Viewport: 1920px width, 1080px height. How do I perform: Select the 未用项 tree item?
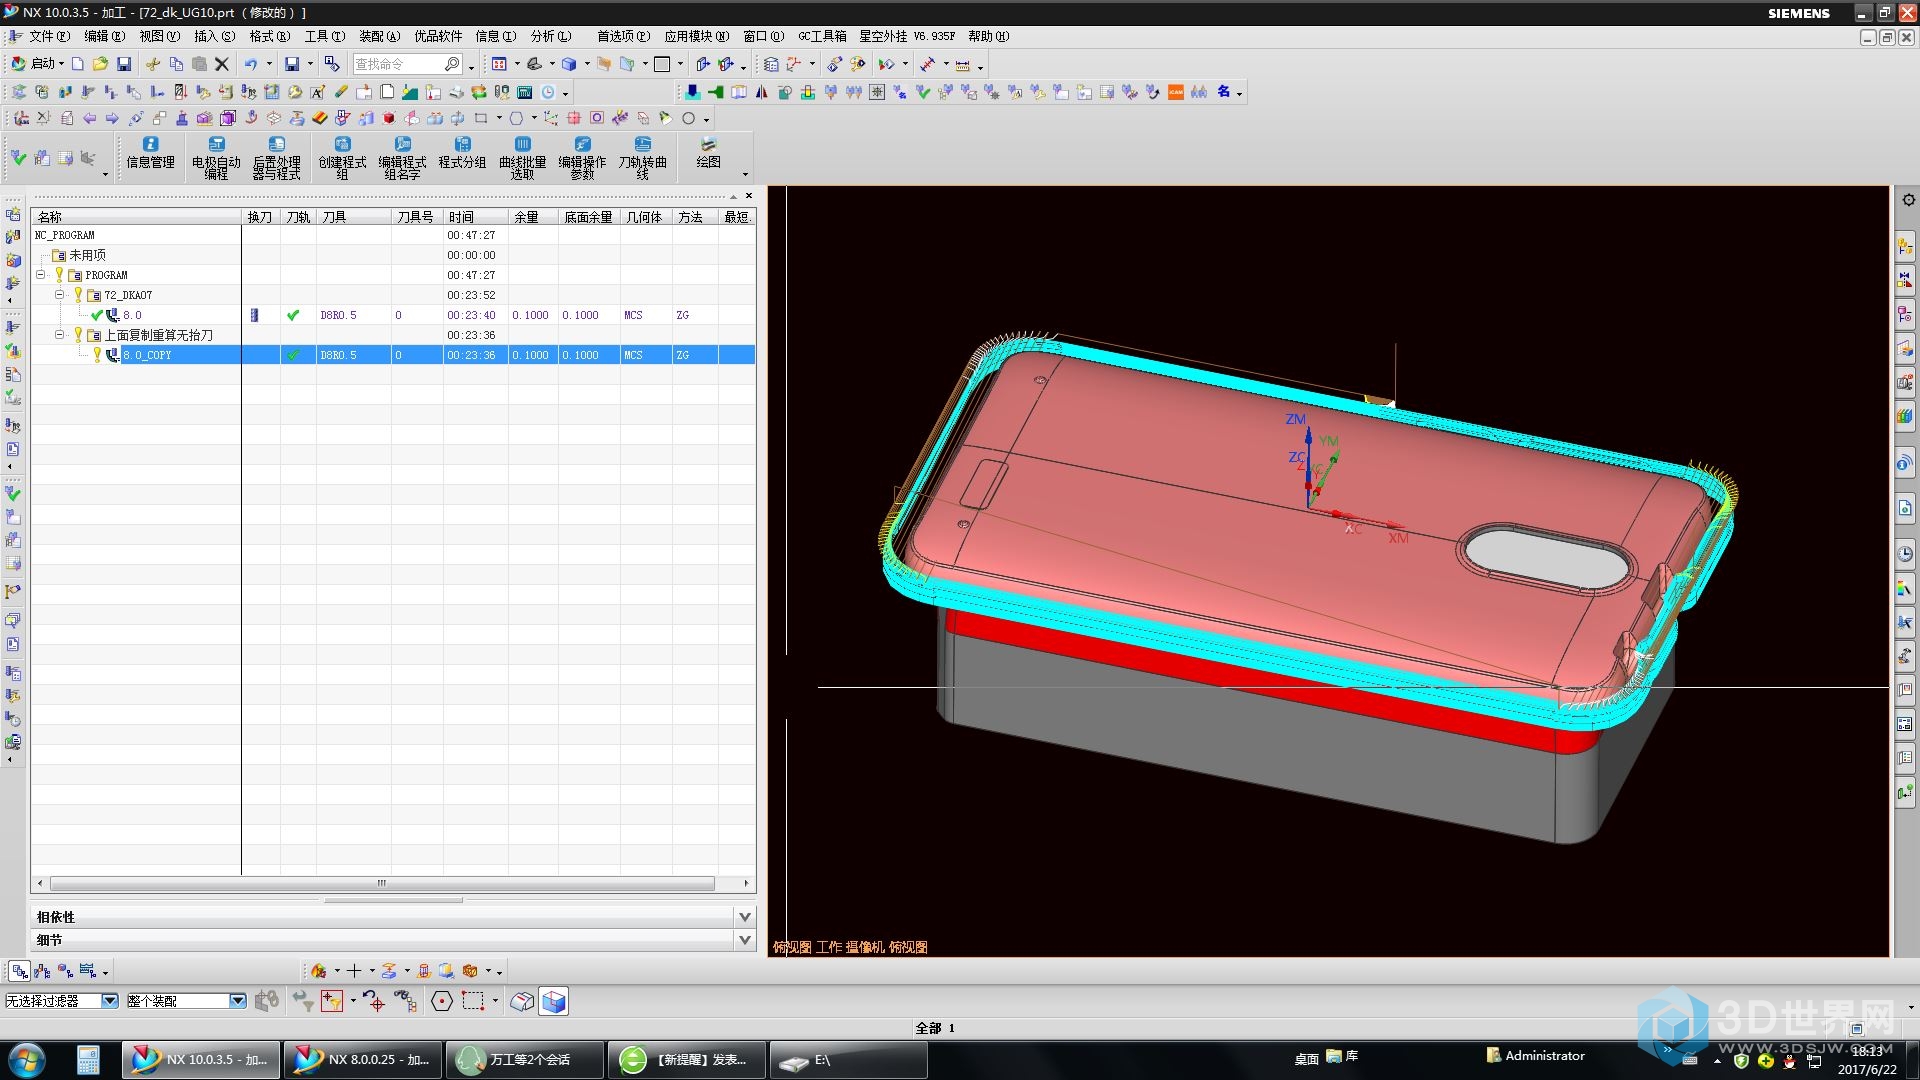click(87, 255)
